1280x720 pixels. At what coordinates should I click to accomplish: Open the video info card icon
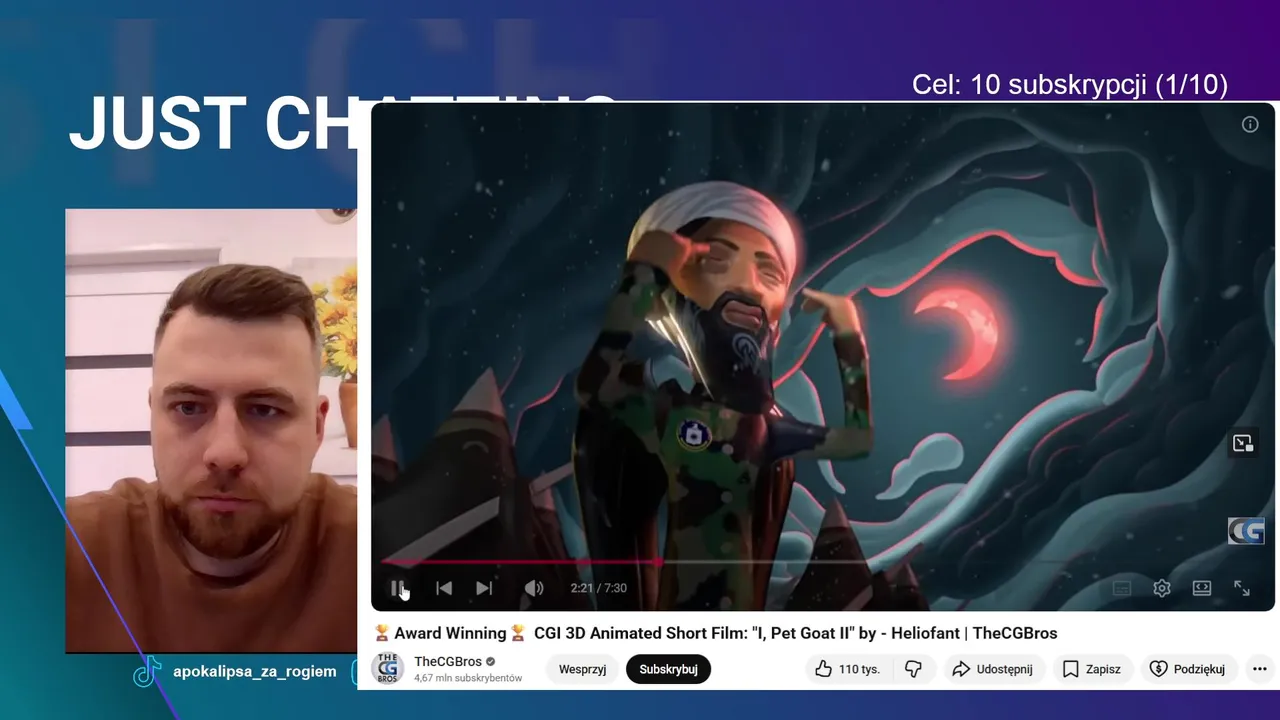[1250, 124]
